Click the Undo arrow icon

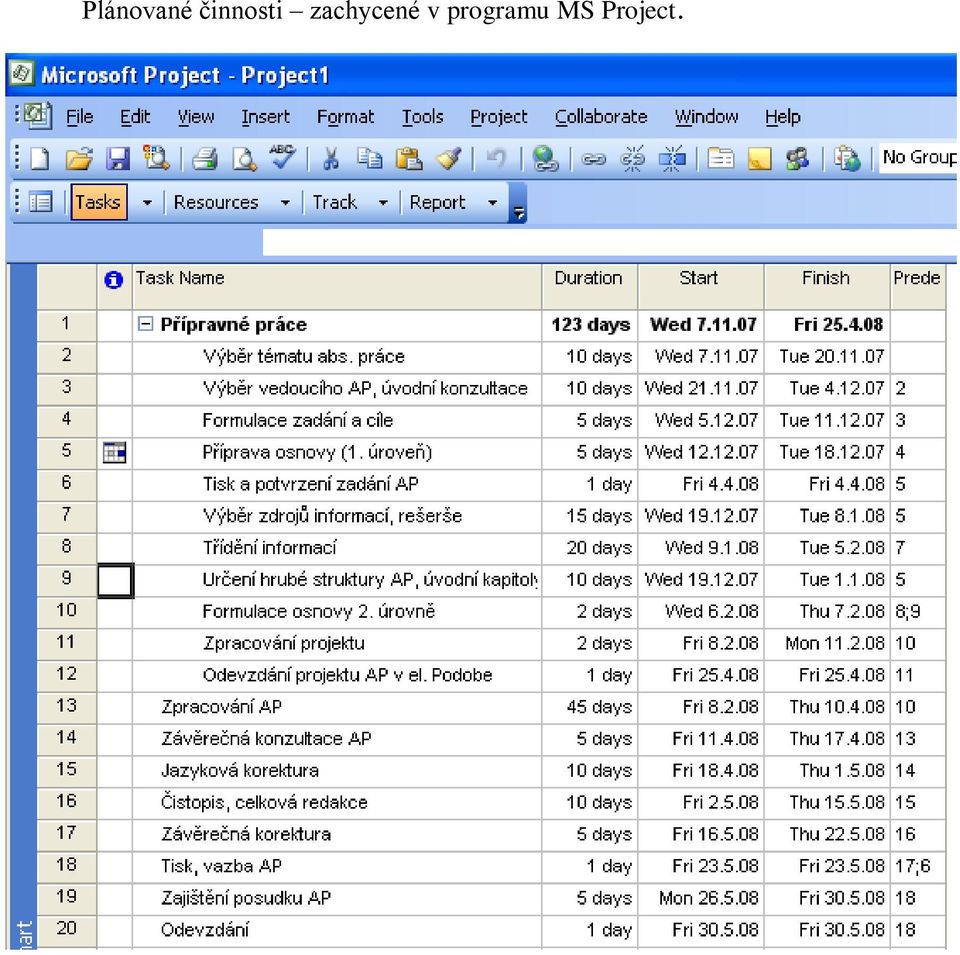pos(496,159)
